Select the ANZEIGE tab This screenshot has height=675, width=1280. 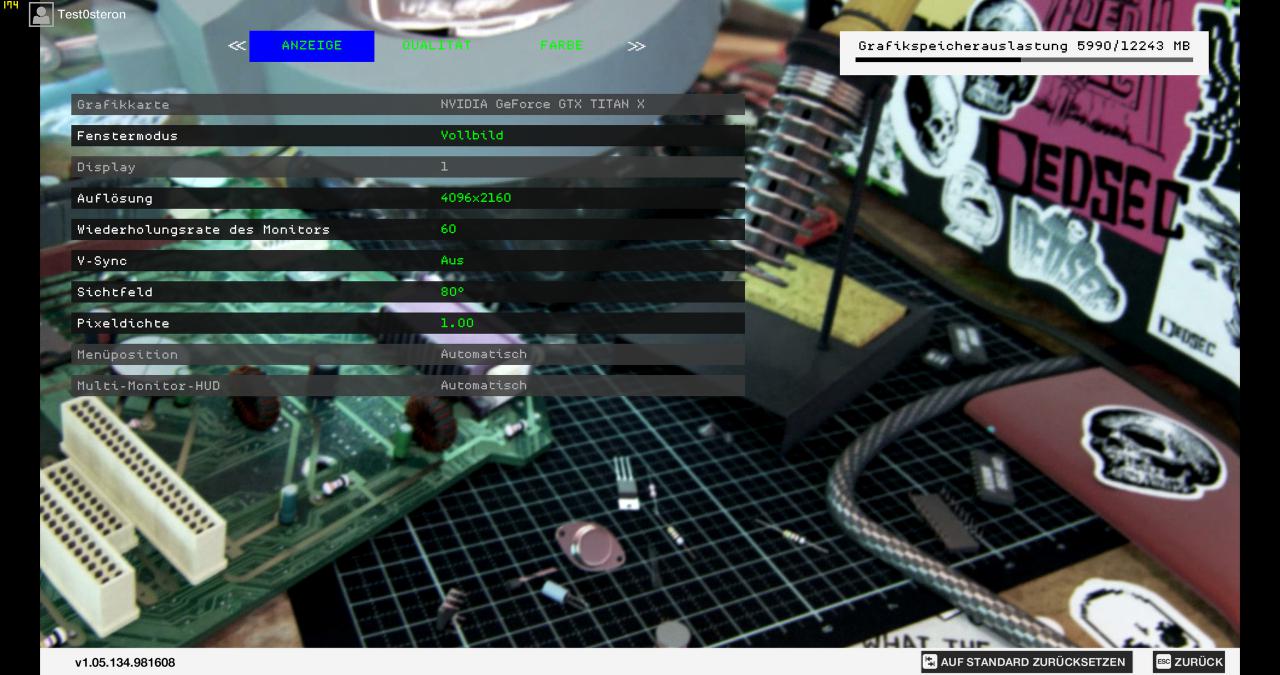312,46
